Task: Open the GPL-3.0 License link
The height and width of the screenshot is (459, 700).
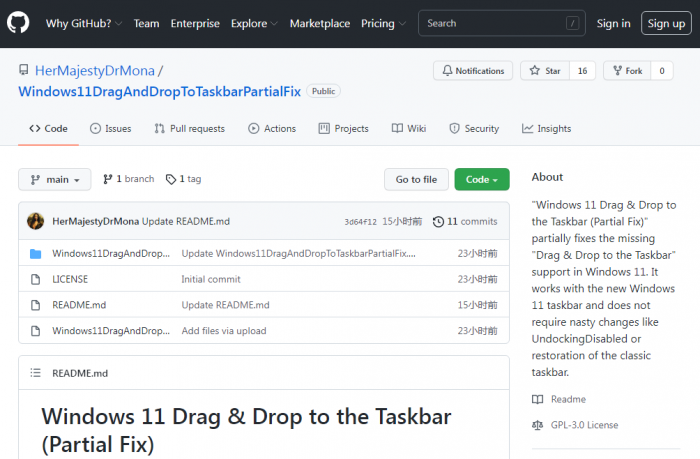Action: click(x=584, y=425)
